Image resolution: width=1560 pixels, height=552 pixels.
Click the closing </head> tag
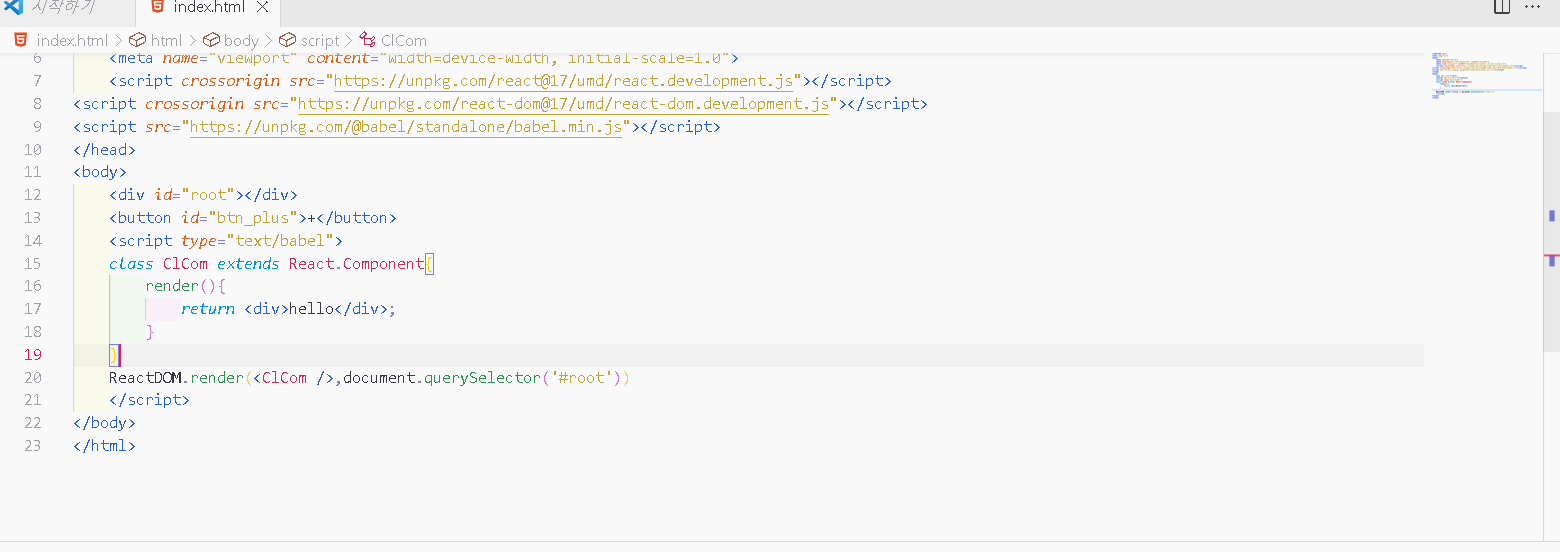click(104, 150)
